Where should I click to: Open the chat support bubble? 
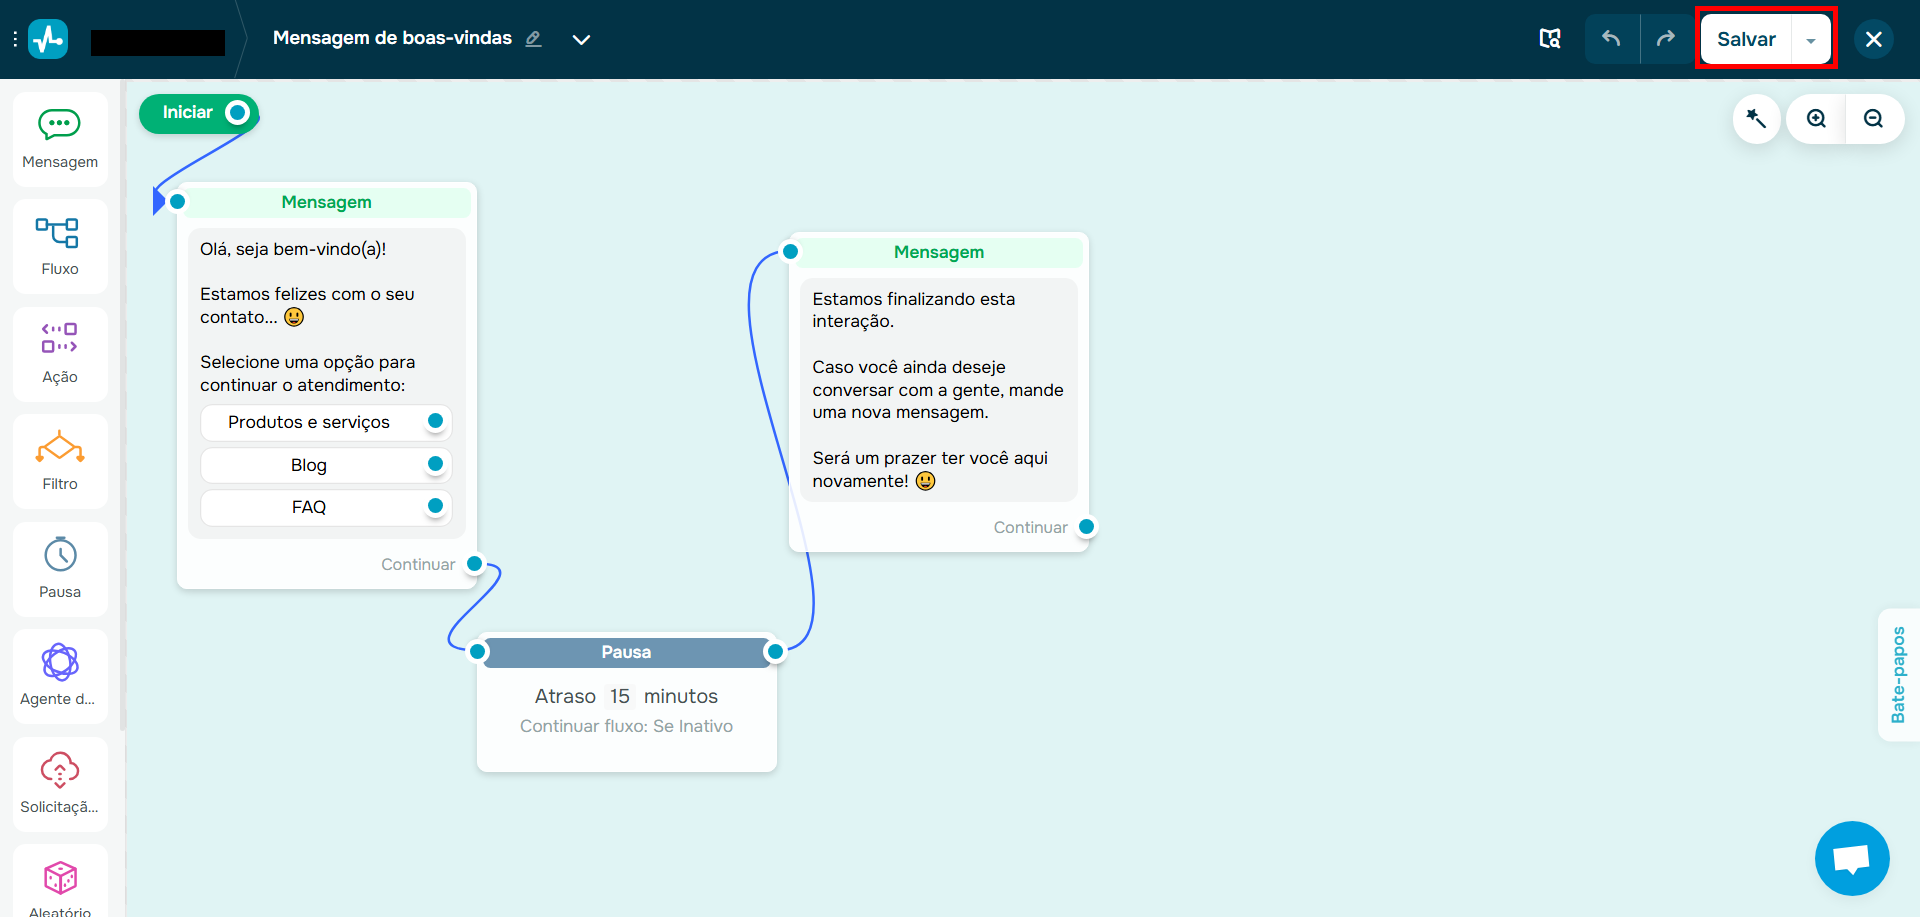[1851, 858]
